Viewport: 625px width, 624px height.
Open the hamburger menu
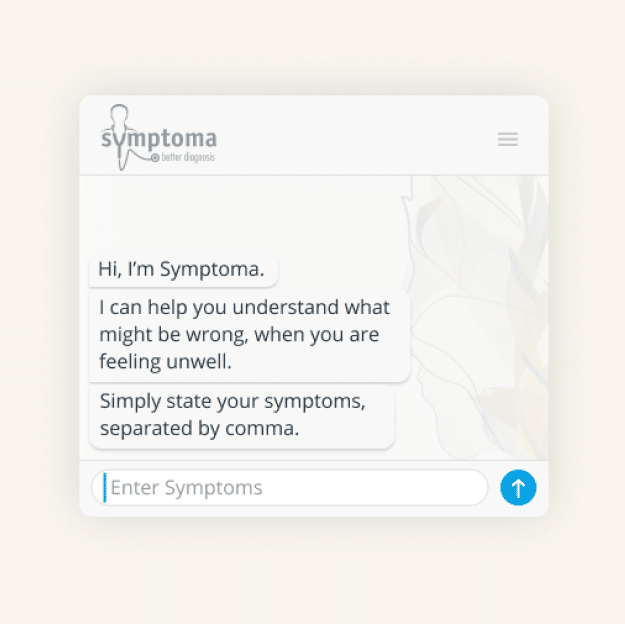(x=508, y=140)
